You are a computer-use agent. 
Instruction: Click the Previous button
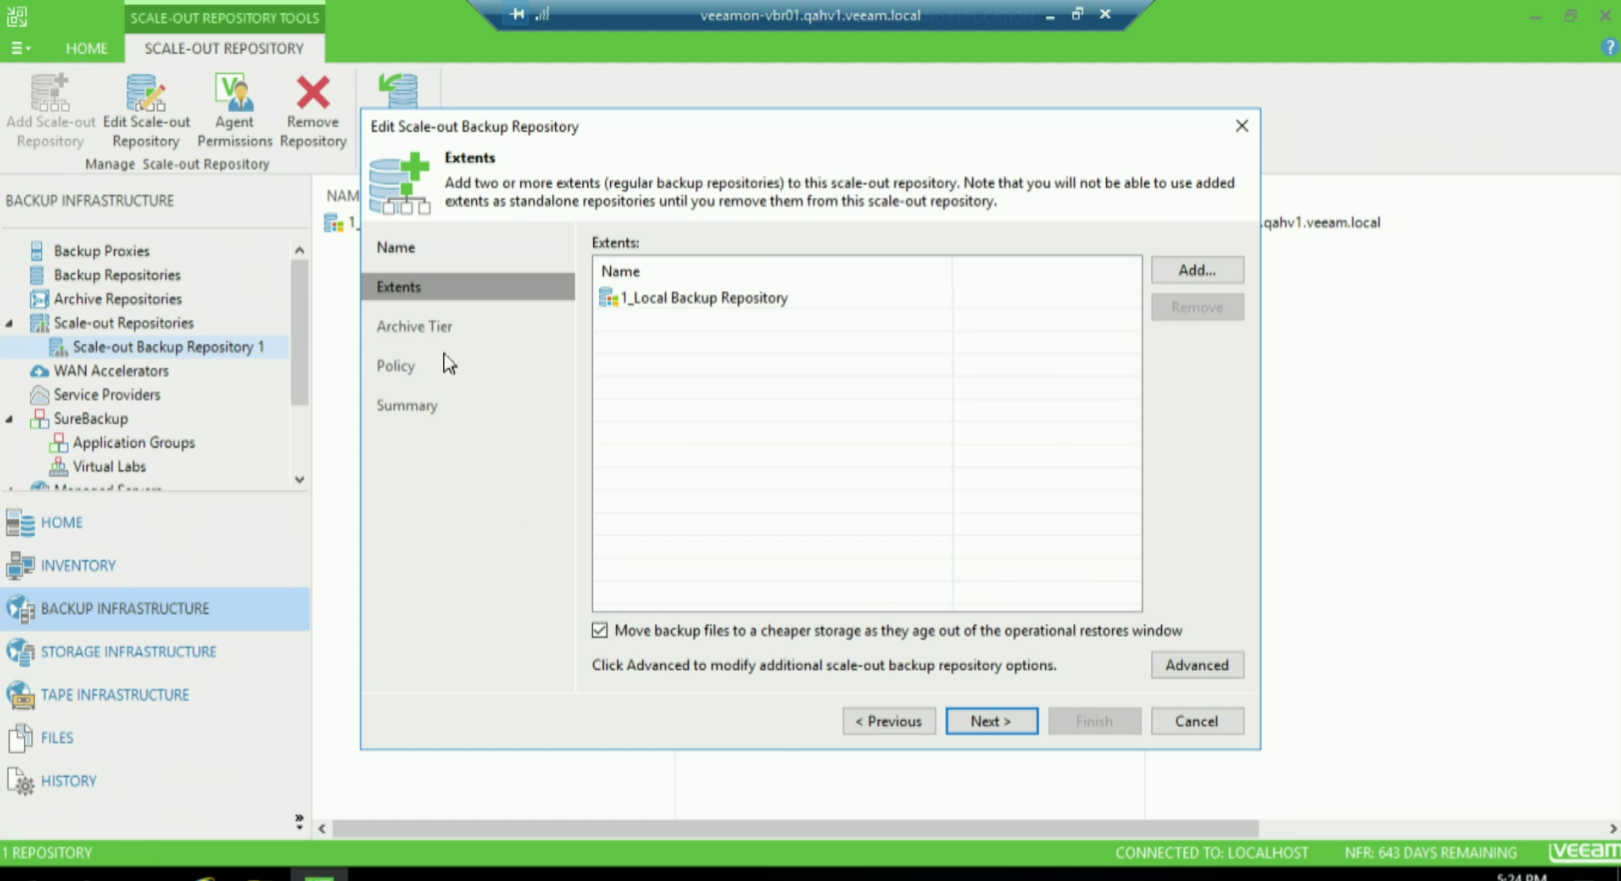coord(889,721)
